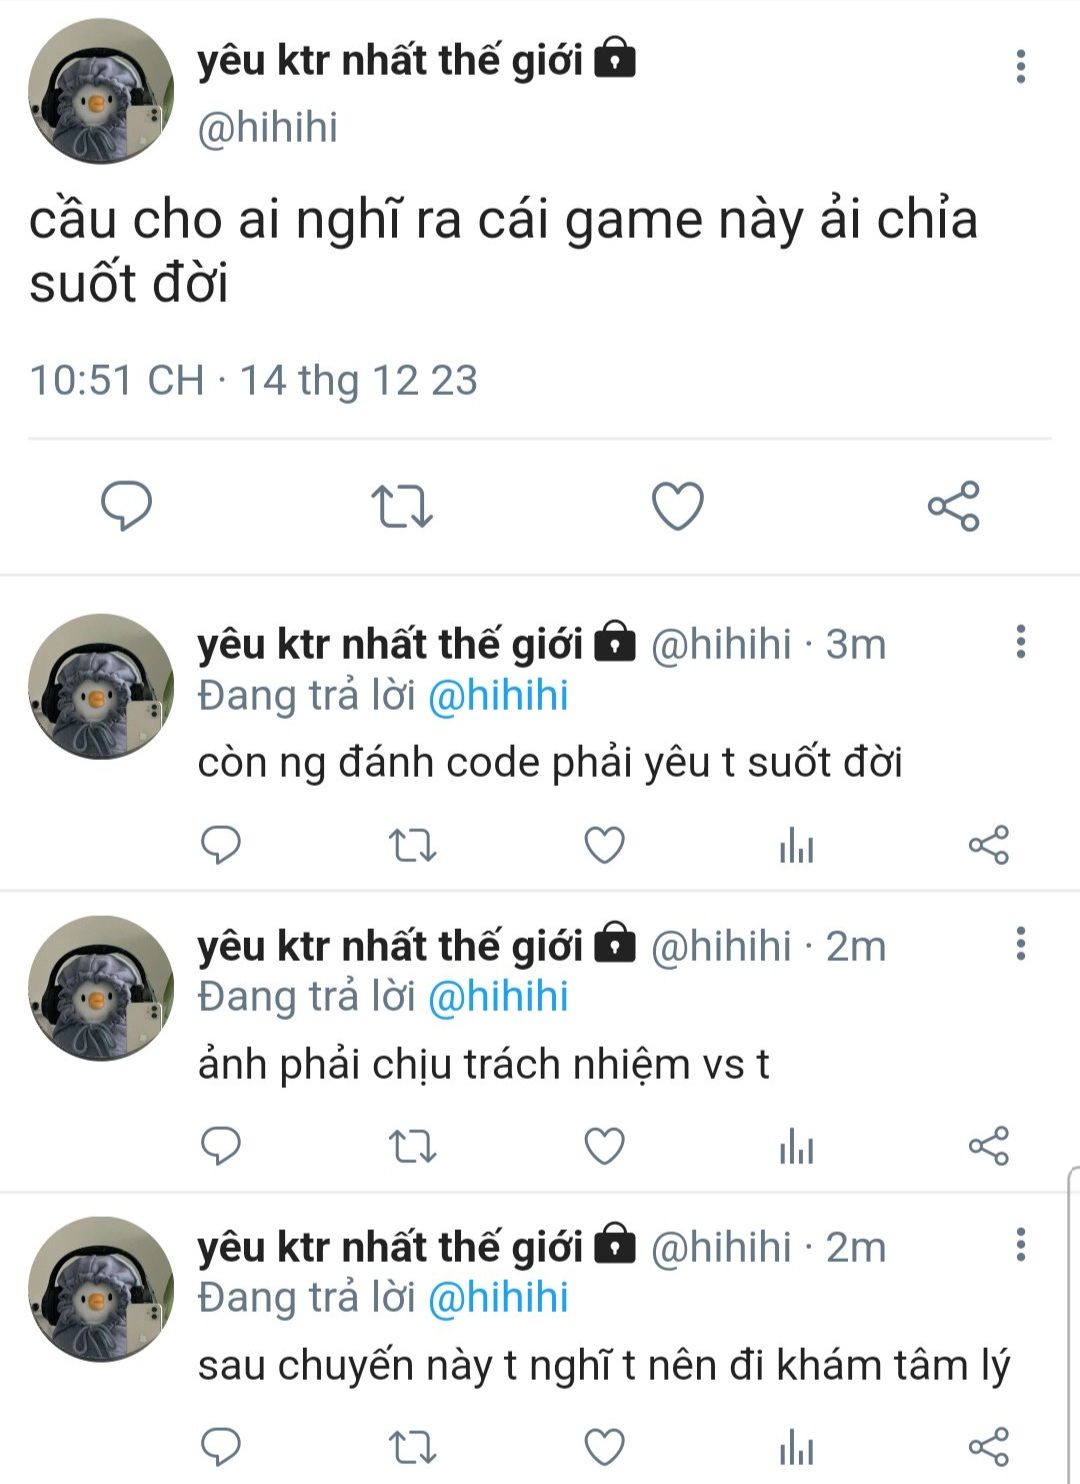Open the main tweet author's profile picture
The height and width of the screenshot is (1484, 1080).
point(101,91)
